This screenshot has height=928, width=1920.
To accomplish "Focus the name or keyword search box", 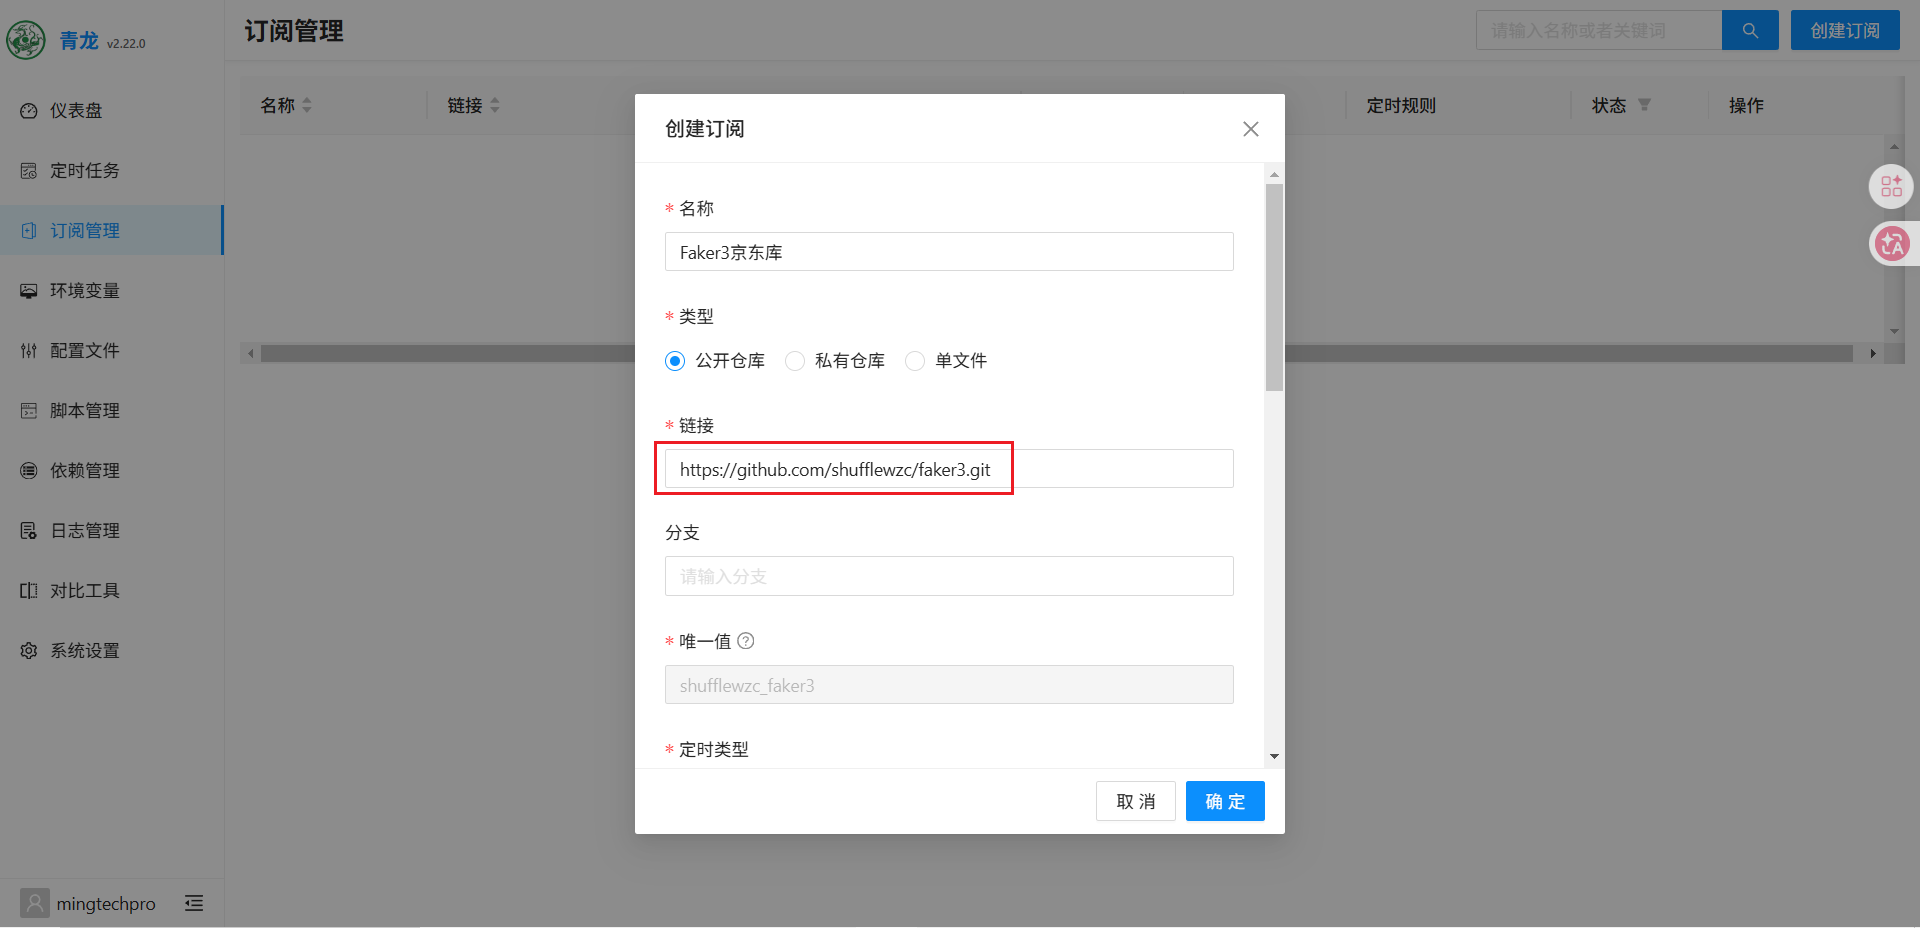I will pos(1599,30).
